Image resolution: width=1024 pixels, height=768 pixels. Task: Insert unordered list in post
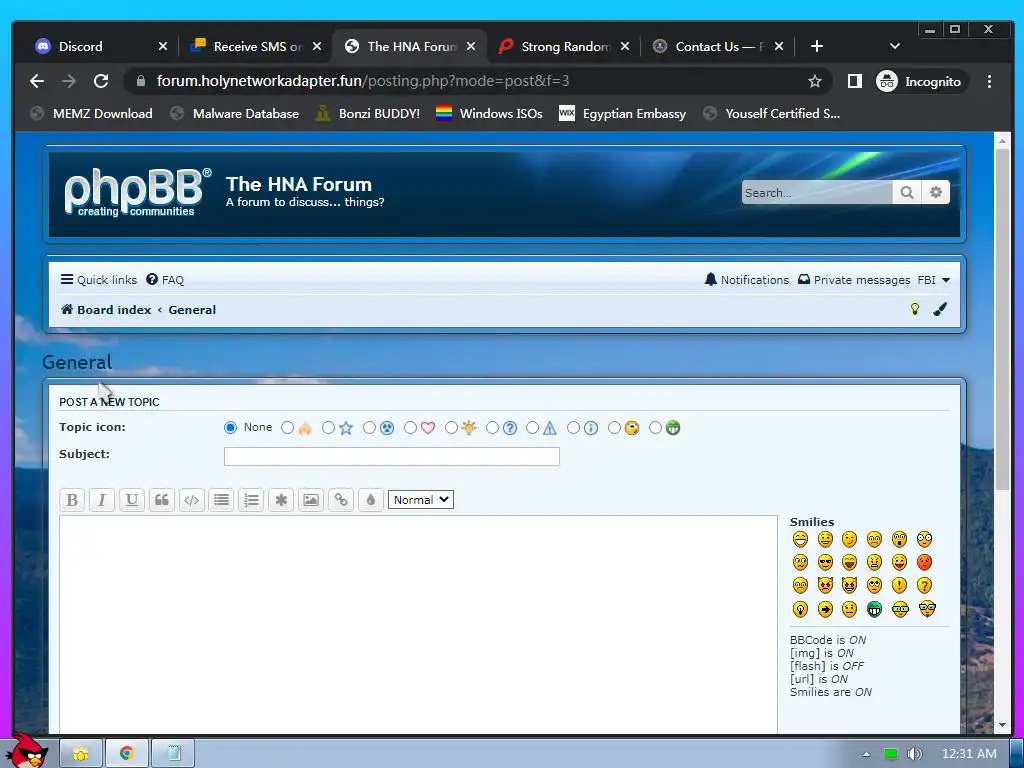[x=221, y=500]
